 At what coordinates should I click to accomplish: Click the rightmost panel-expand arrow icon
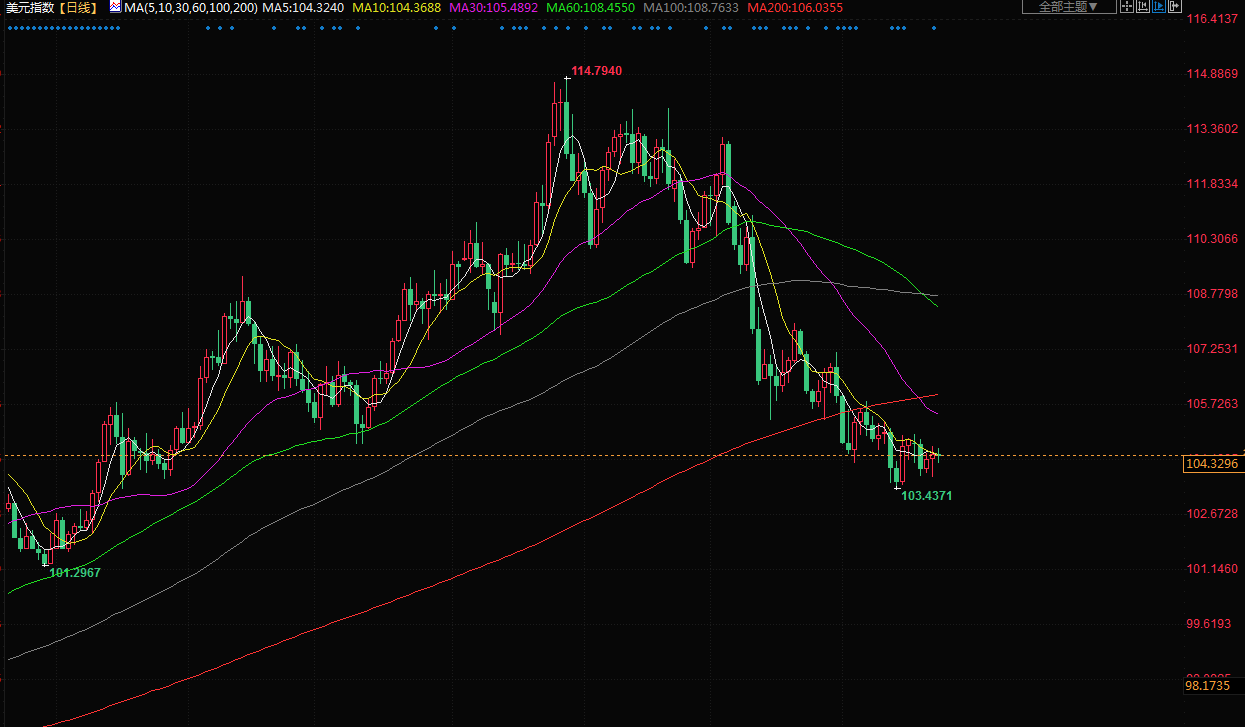pyautogui.click(x=1175, y=6)
